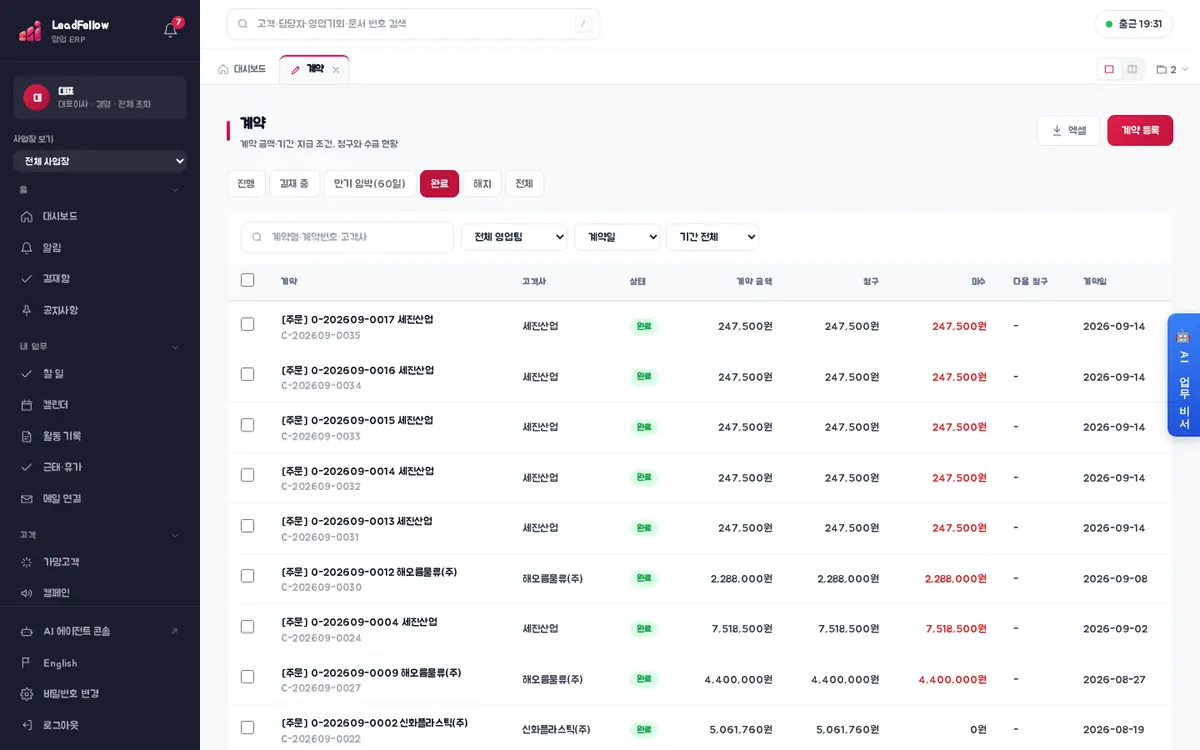The height and width of the screenshot is (750, 1200).
Task: Click the global search field at top
Action: [x=413, y=24]
